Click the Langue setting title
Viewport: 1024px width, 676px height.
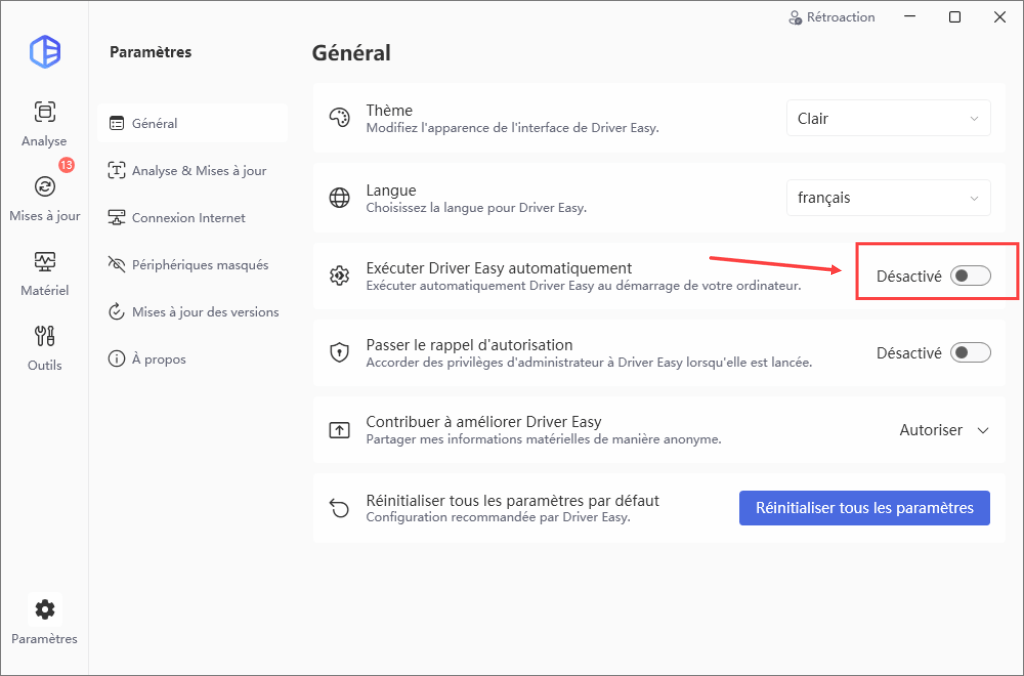click(x=391, y=190)
